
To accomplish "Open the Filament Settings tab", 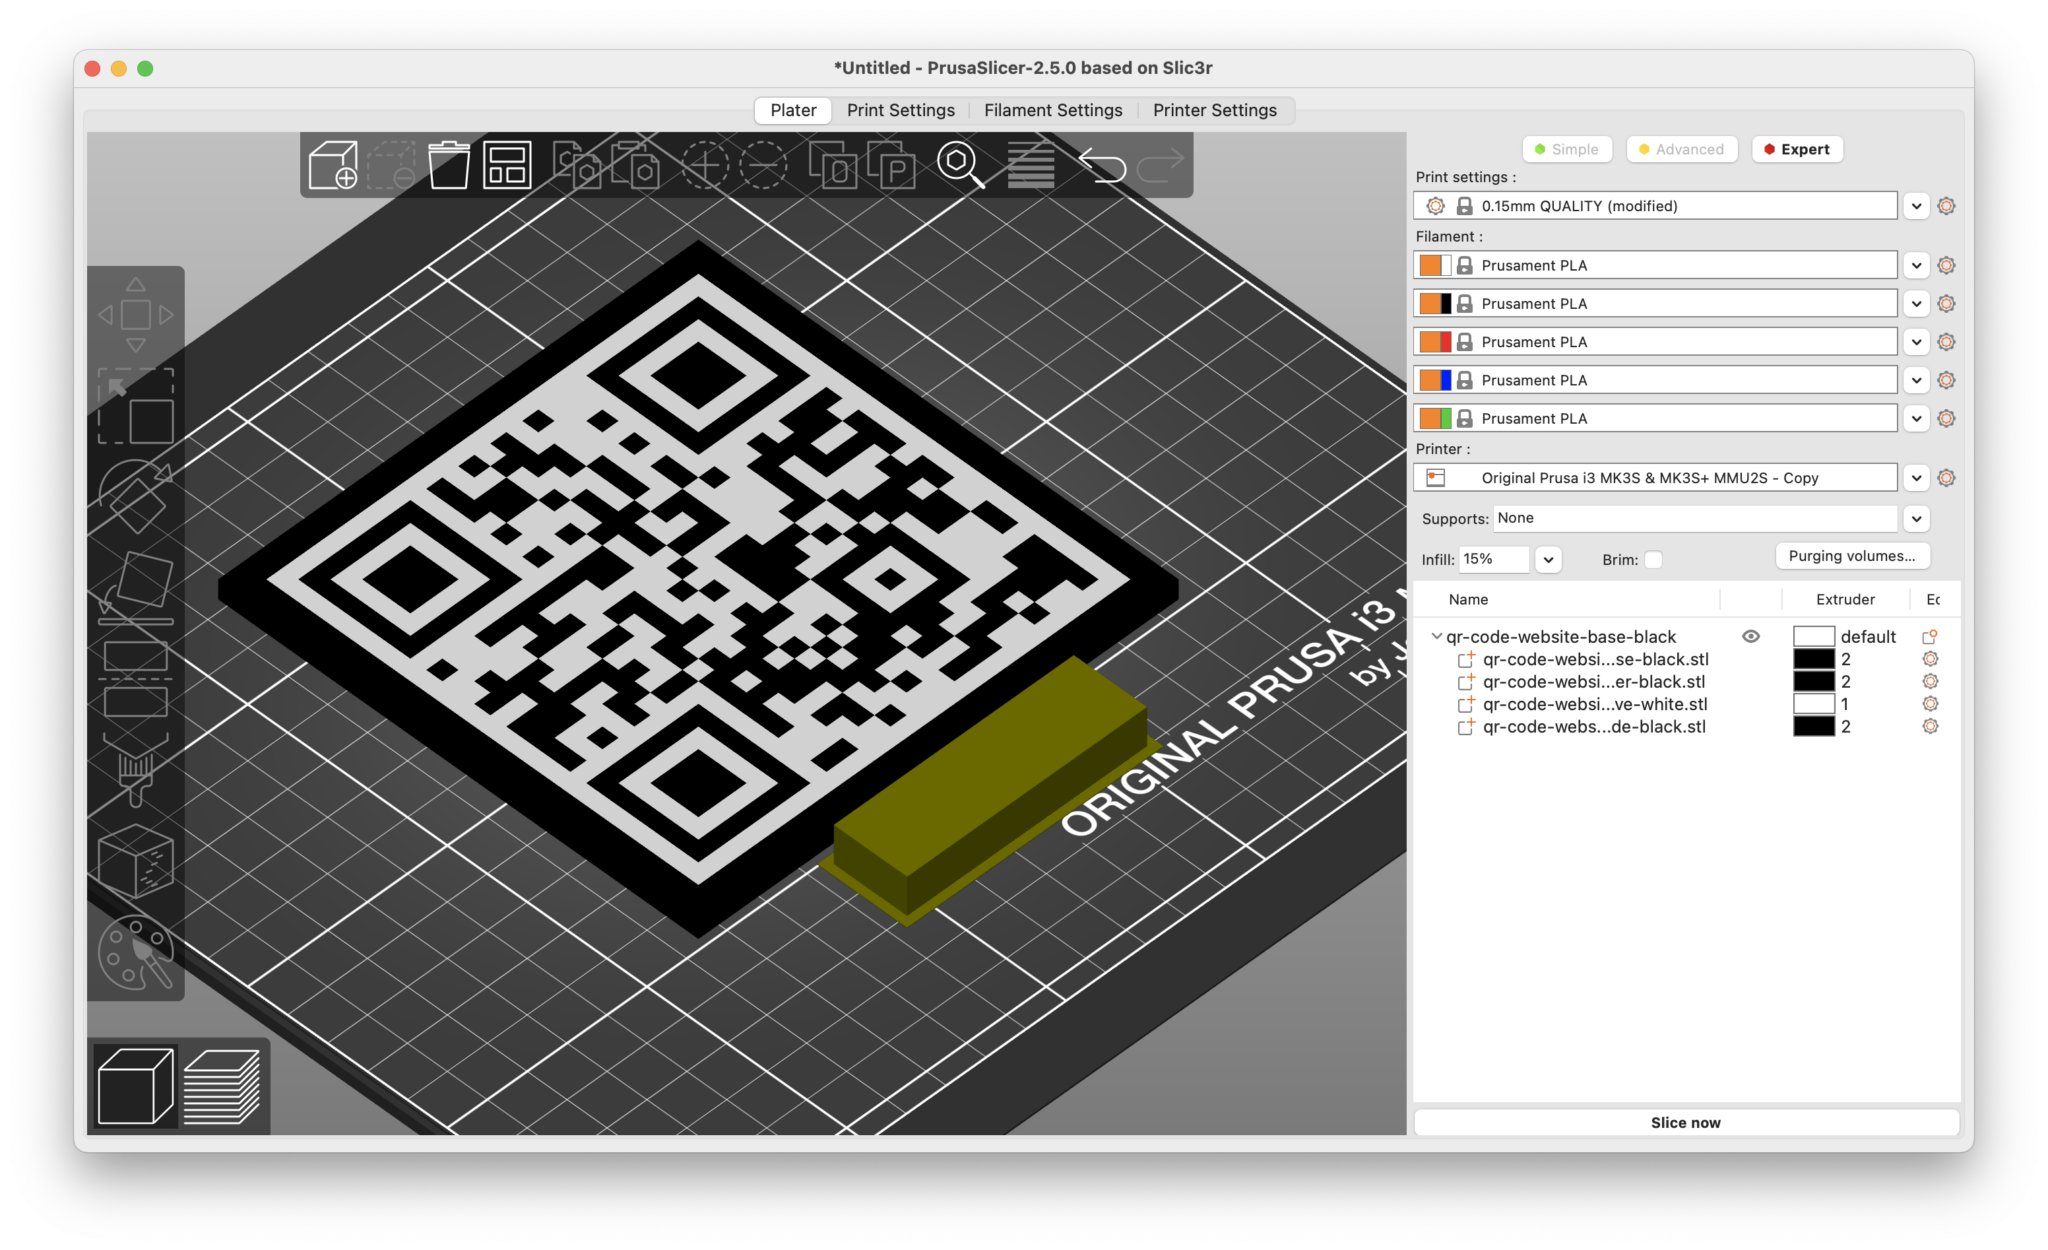I will 1053,110.
